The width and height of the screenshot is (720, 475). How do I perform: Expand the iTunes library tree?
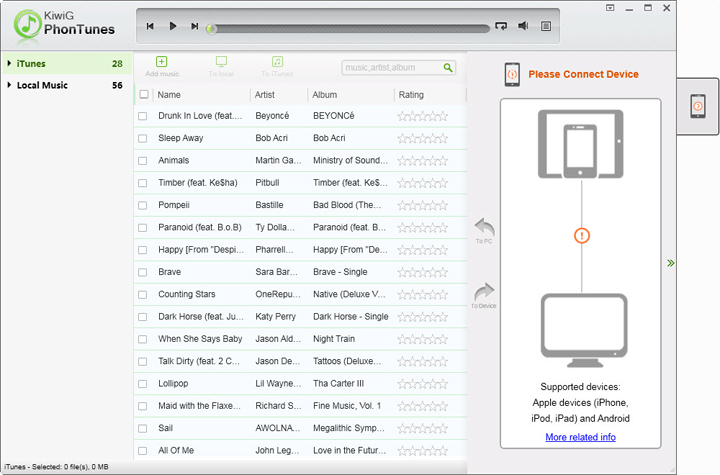click(9, 63)
